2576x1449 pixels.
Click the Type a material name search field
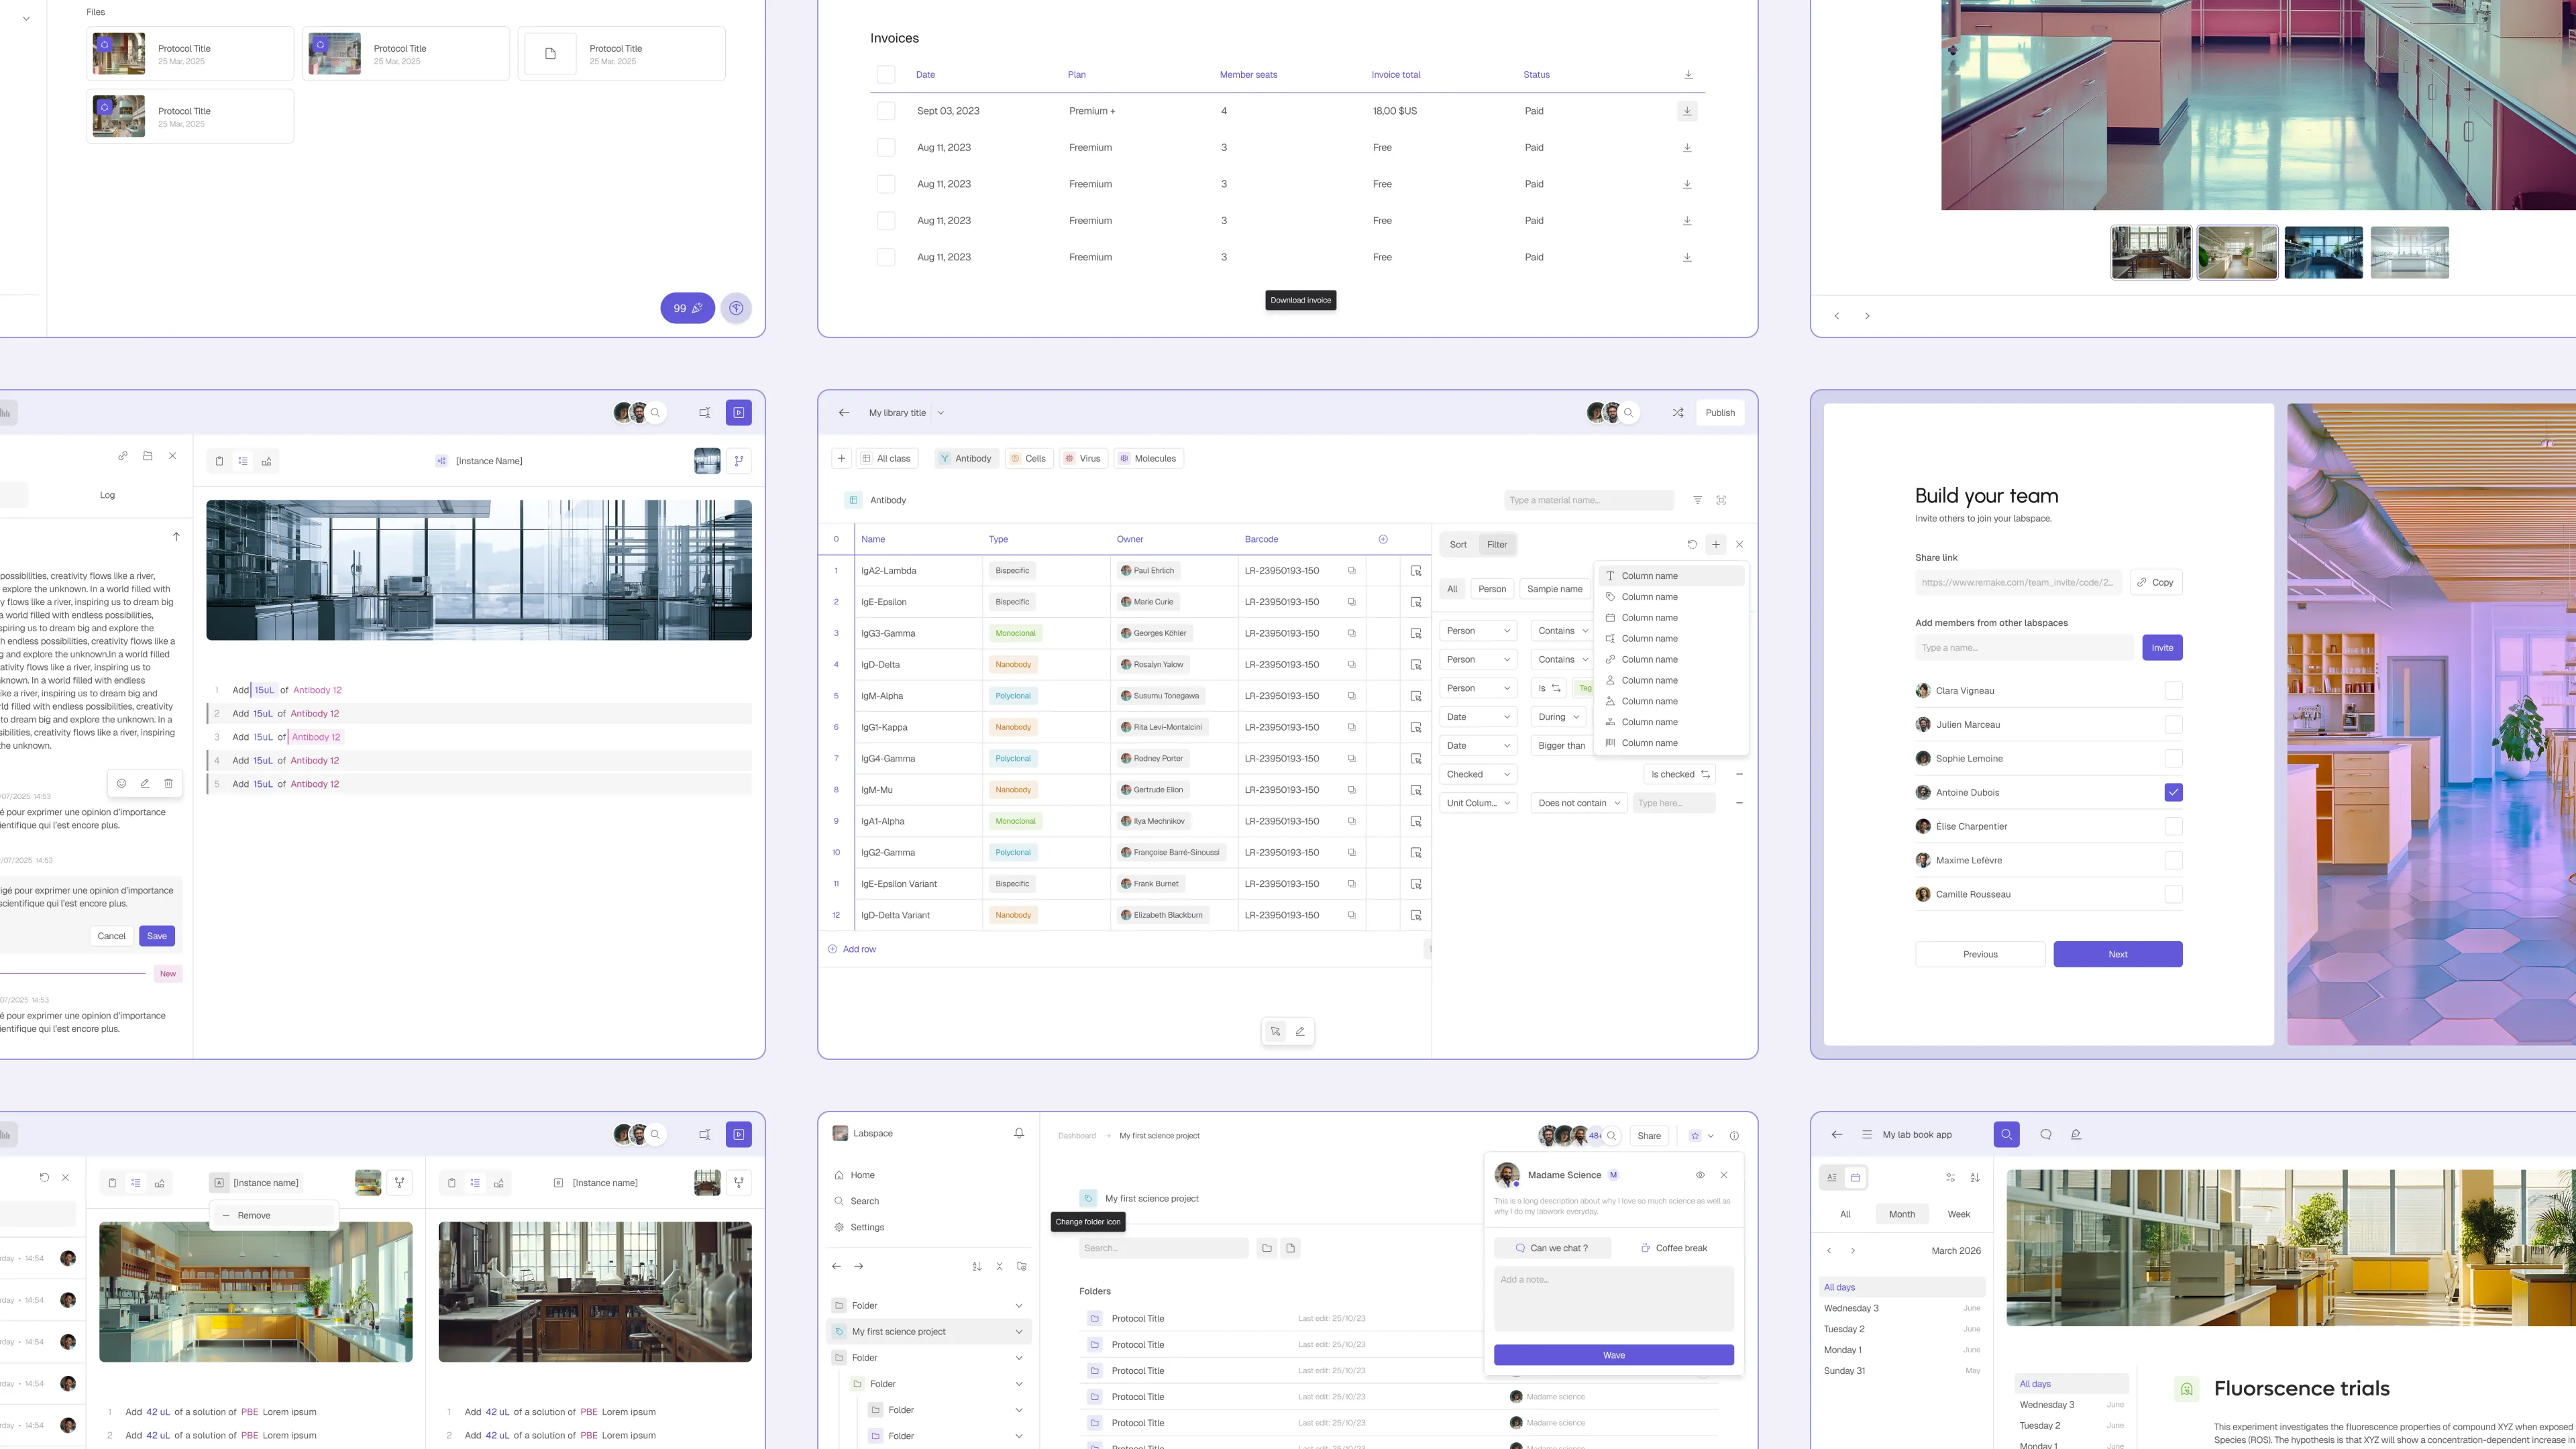1588,500
